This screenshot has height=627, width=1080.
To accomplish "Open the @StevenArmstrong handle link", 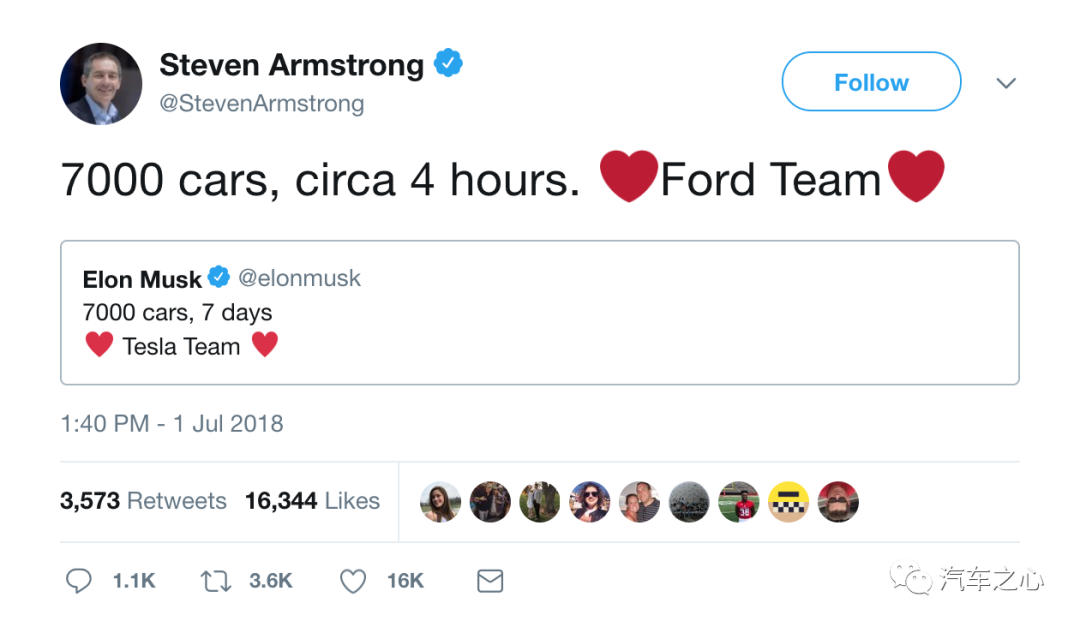I will (262, 103).
